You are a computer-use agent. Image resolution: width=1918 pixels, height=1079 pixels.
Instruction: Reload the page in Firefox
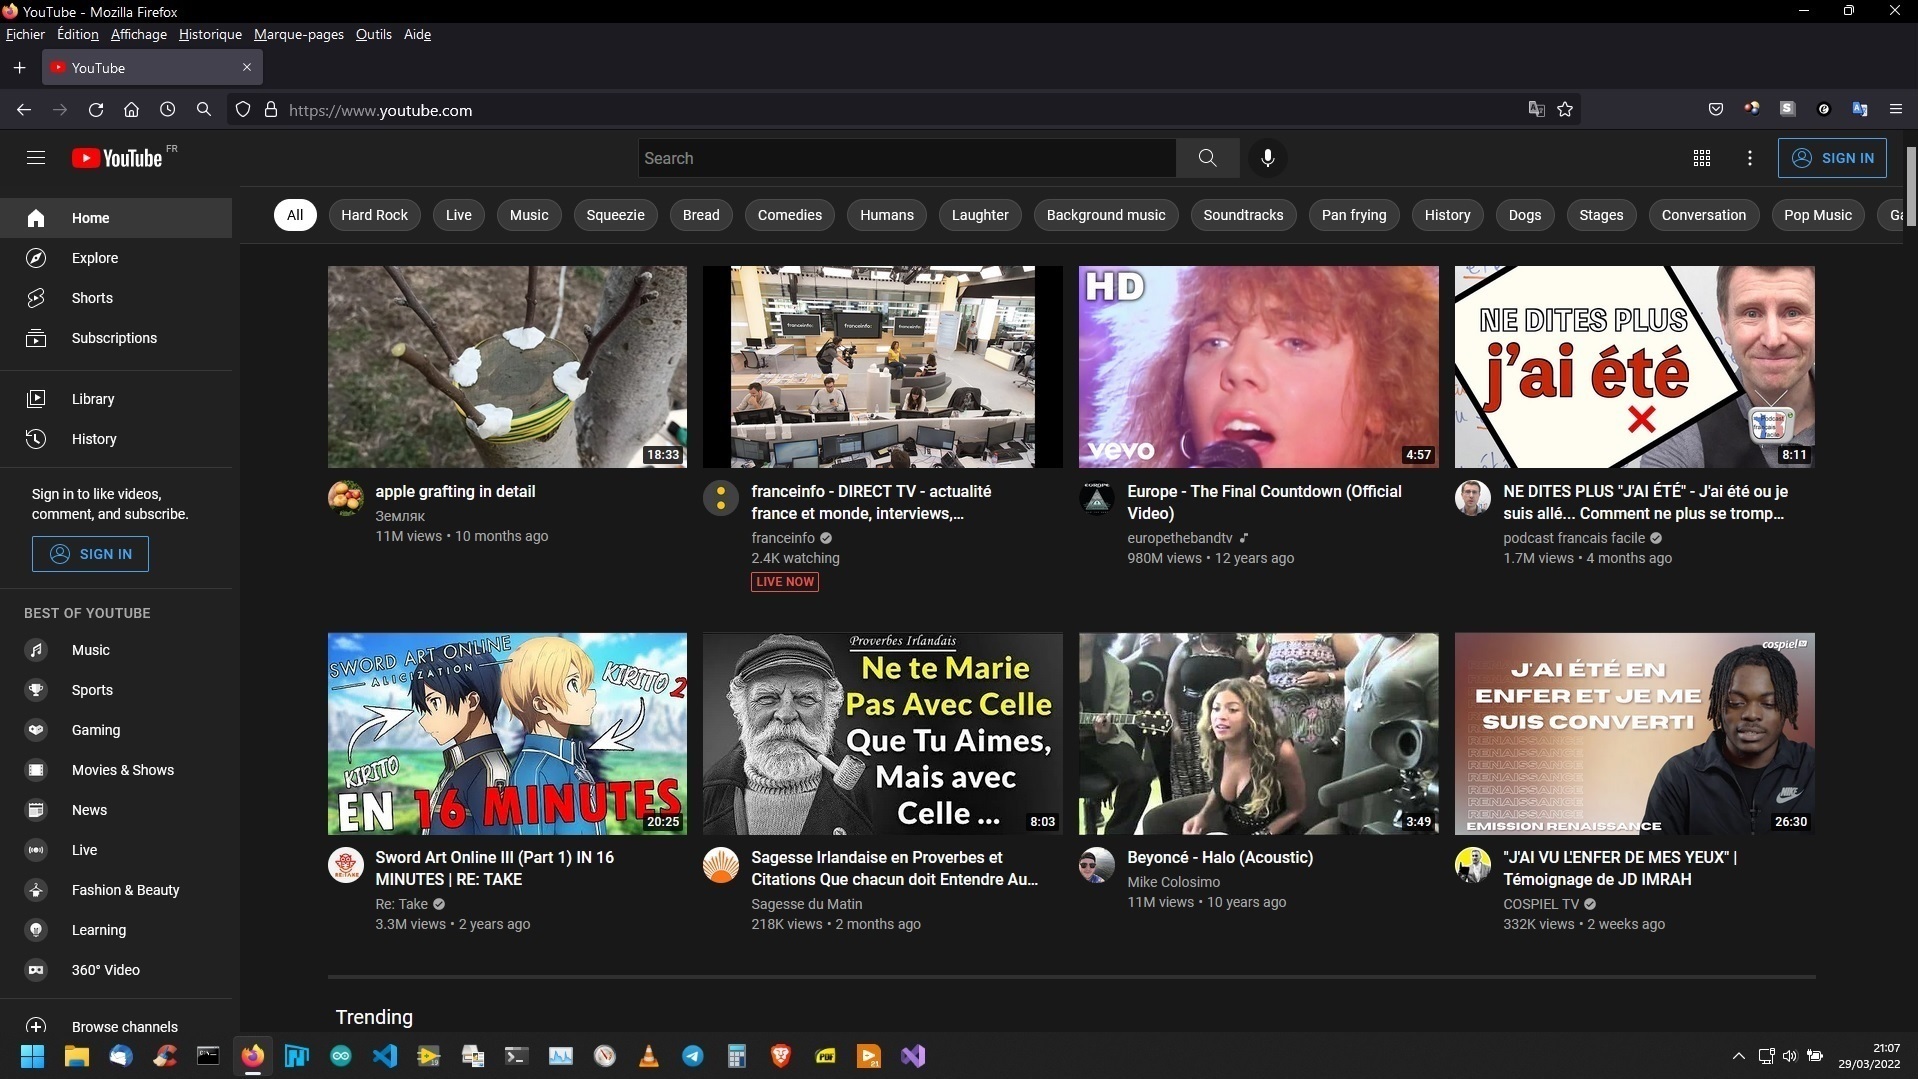click(96, 110)
